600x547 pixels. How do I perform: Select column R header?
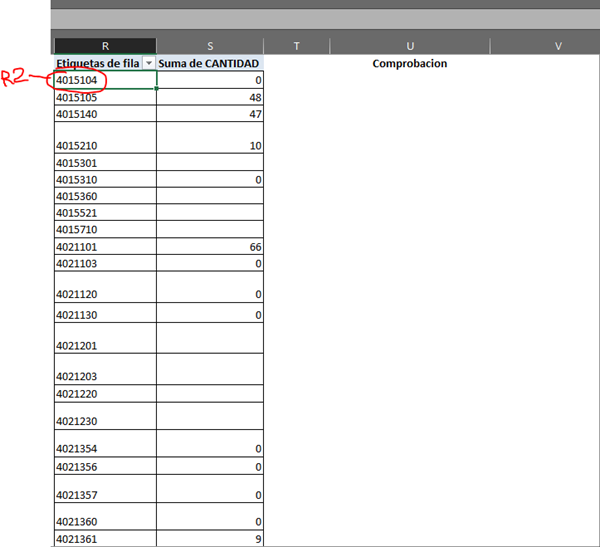point(105,46)
